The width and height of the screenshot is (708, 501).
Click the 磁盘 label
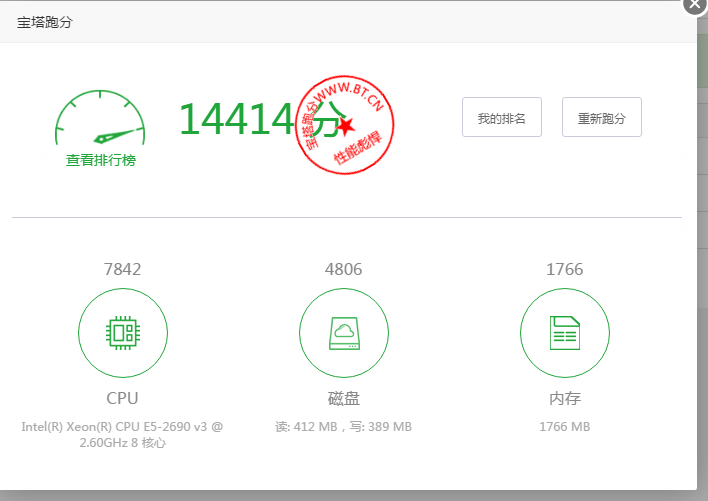344,398
